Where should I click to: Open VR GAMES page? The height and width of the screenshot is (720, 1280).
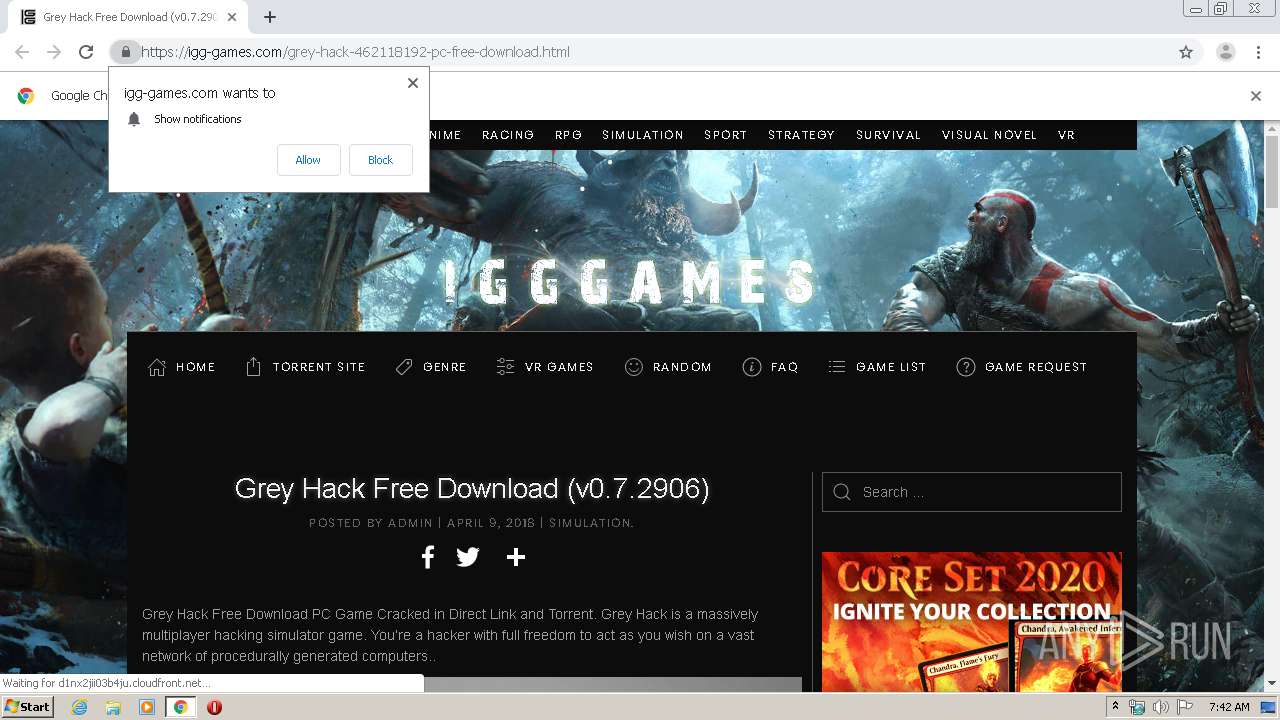pos(545,367)
